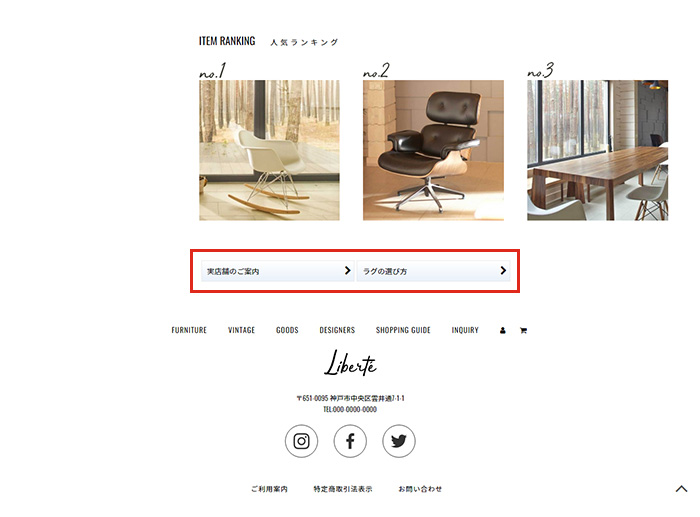Viewport: 700px width, 517px height.
Task: Open the Facebook social icon
Action: (350, 441)
